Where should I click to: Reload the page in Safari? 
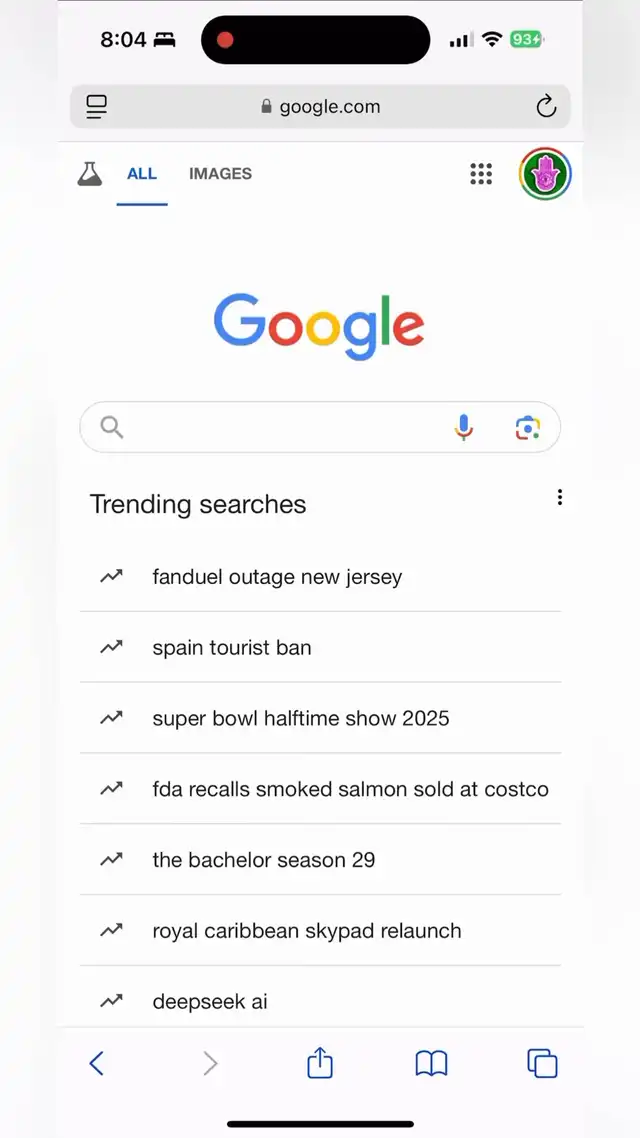545,107
